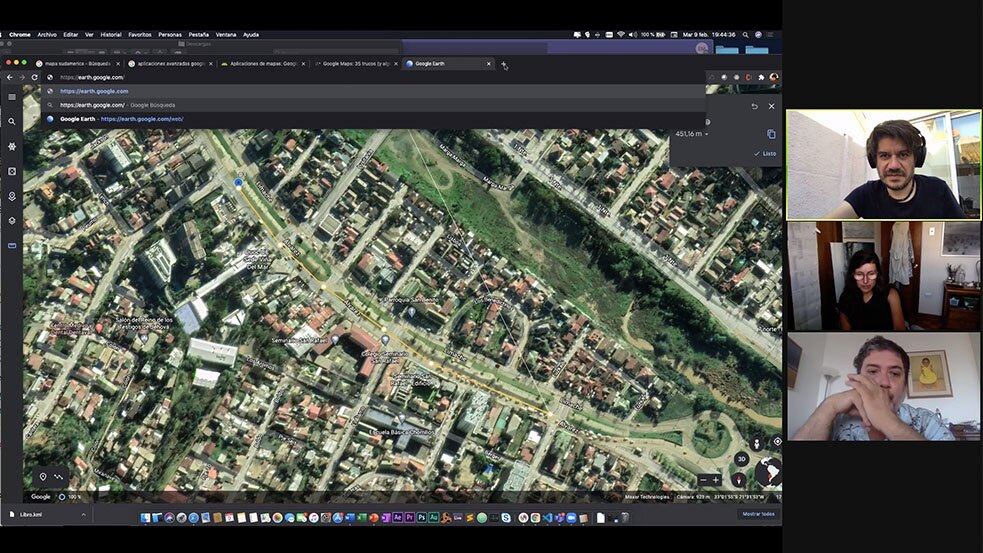Open the Voyager ship wheel icon
983x553 pixels.
click(12, 146)
